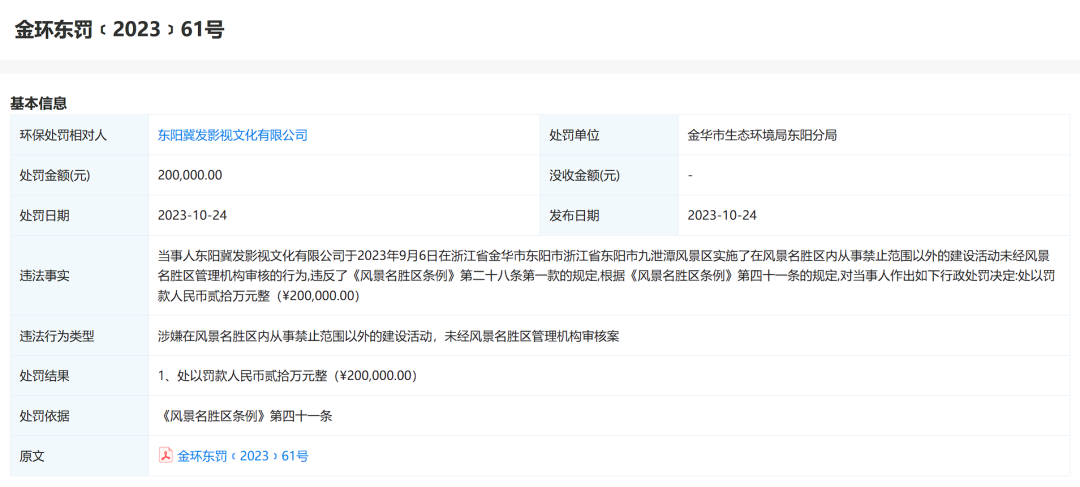The image size is (1080, 487).
Task: Open the 东阳冀发影视文化有限公司 company link
Action: point(232,135)
